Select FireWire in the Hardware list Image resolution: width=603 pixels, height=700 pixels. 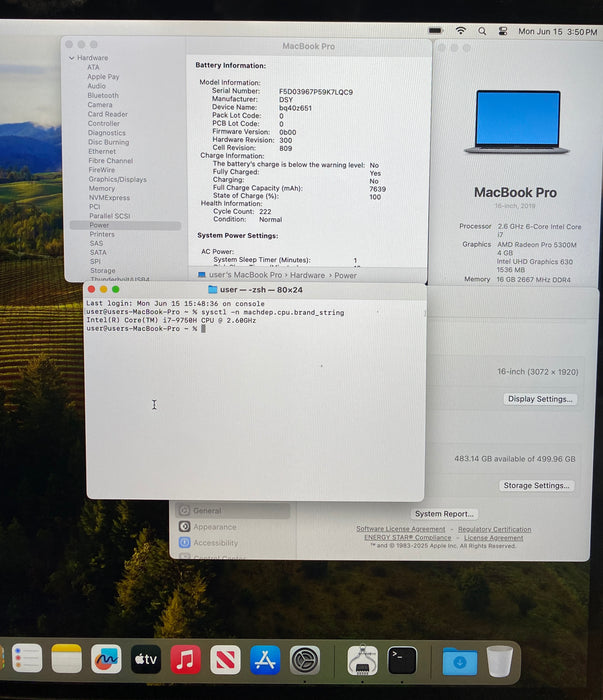point(102,170)
